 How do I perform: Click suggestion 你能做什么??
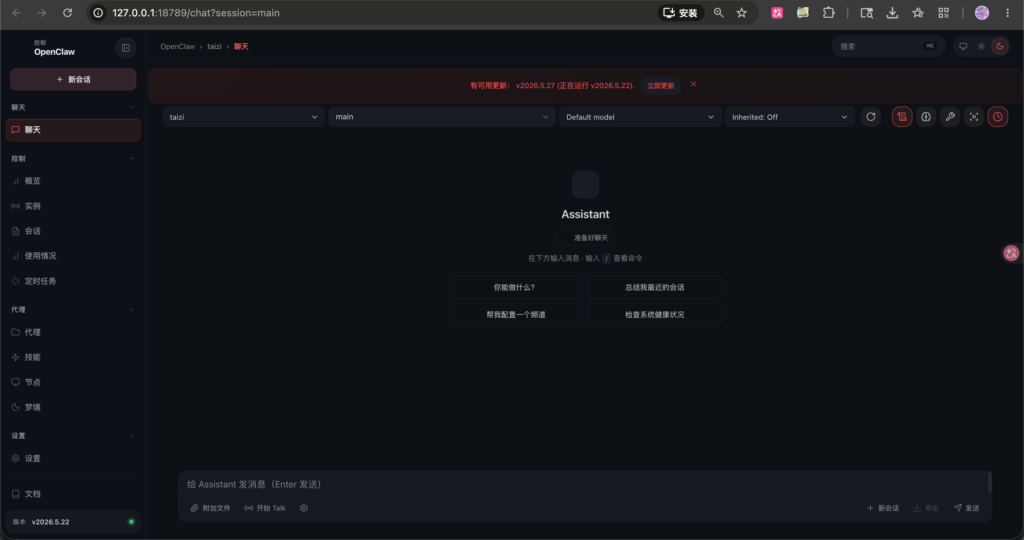[515, 287]
